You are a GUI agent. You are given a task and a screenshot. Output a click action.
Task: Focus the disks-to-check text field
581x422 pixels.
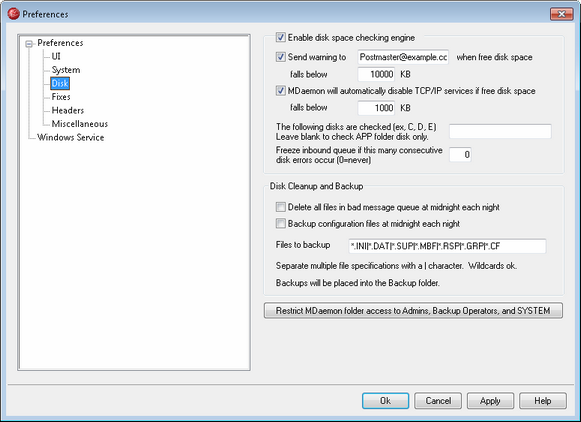[500, 132]
